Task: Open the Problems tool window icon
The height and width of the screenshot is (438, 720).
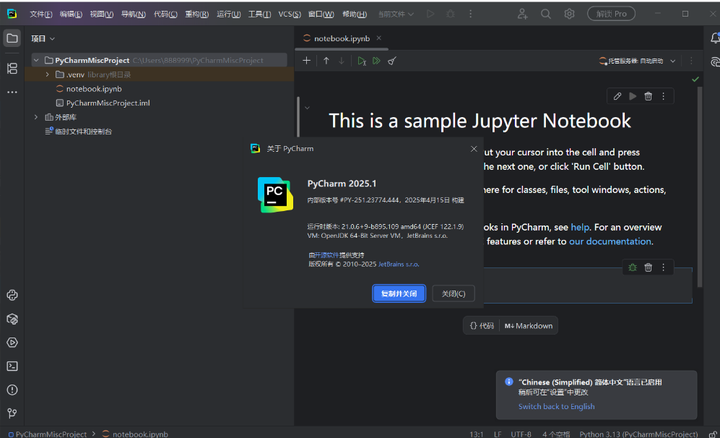Action: pyautogui.click(x=12, y=390)
